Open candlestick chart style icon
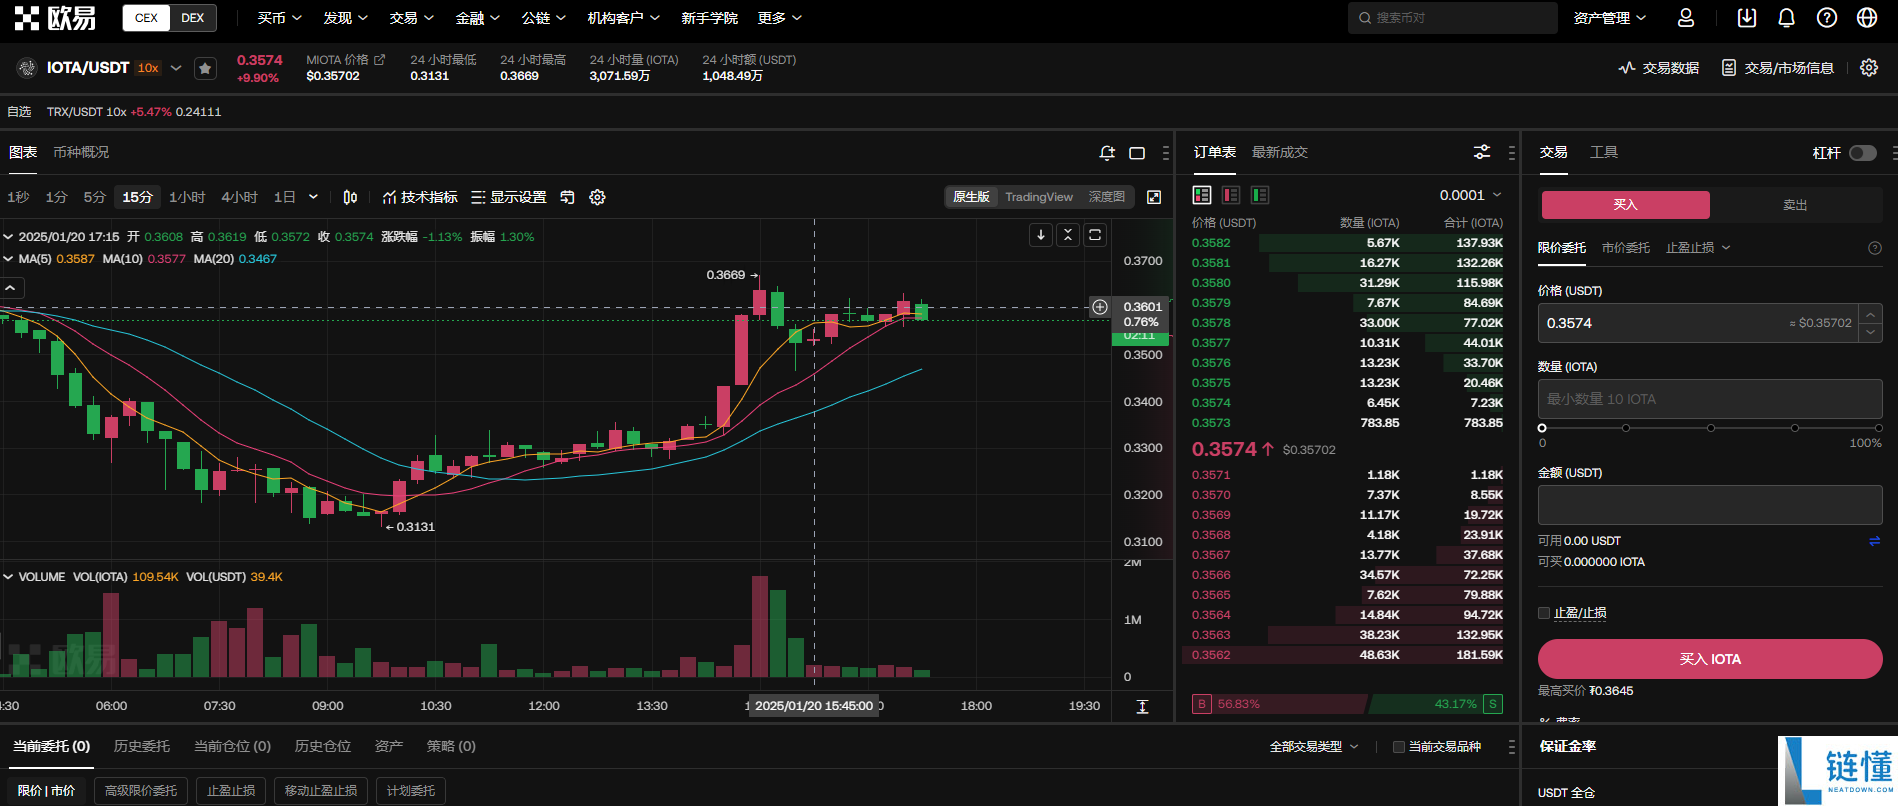The image size is (1898, 806). pyautogui.click(x=350, y=197)
